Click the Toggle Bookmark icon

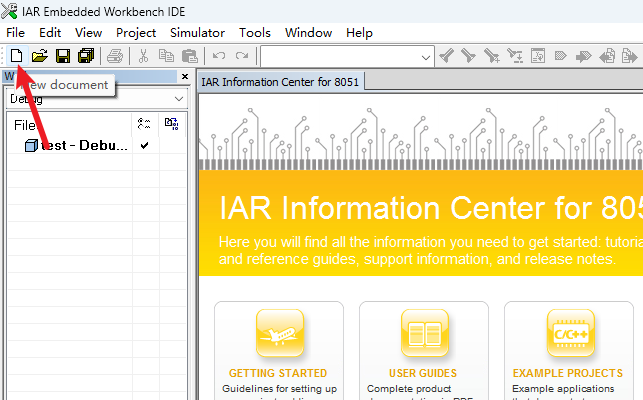click(560, 55)
